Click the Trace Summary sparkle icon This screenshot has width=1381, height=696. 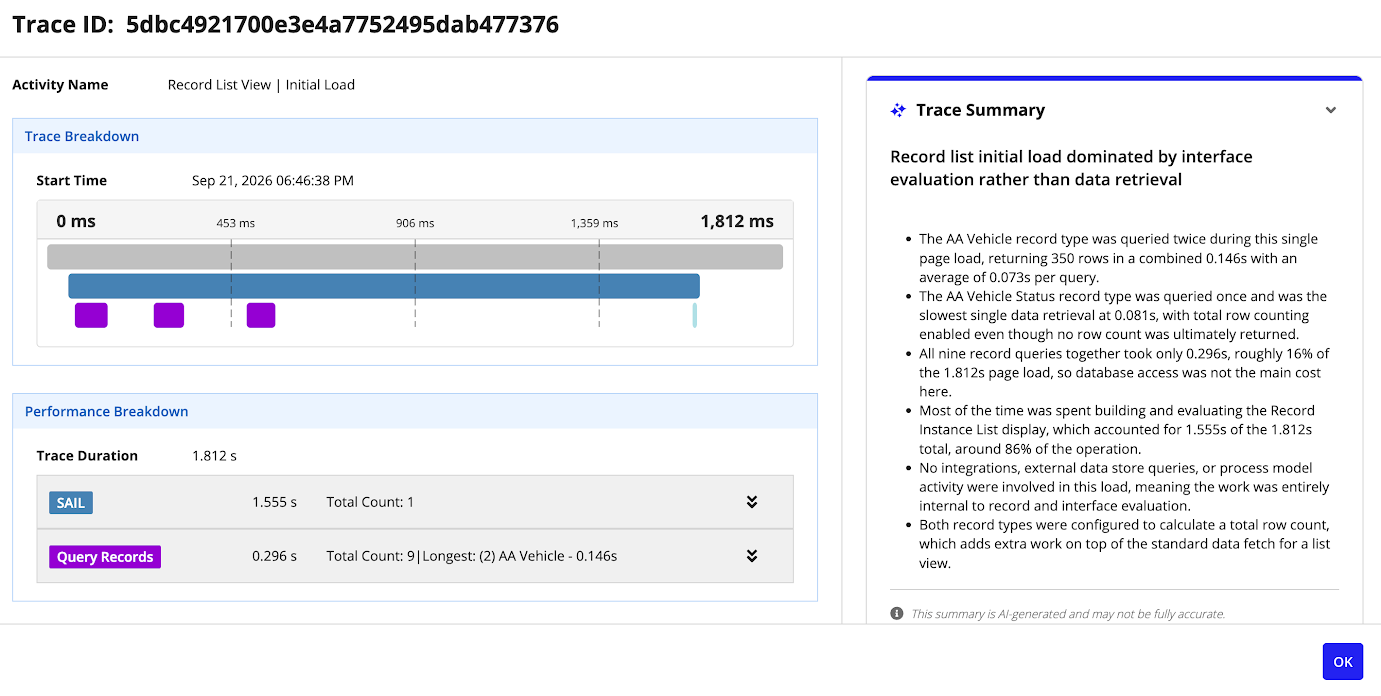(x=898, y=110)
